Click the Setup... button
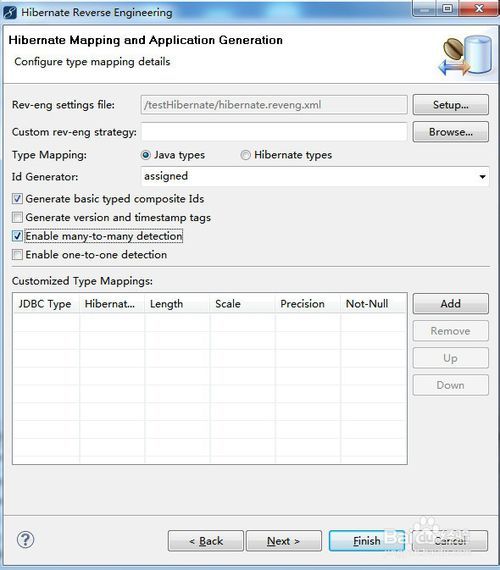500x570 pixels. click(451, 105)
